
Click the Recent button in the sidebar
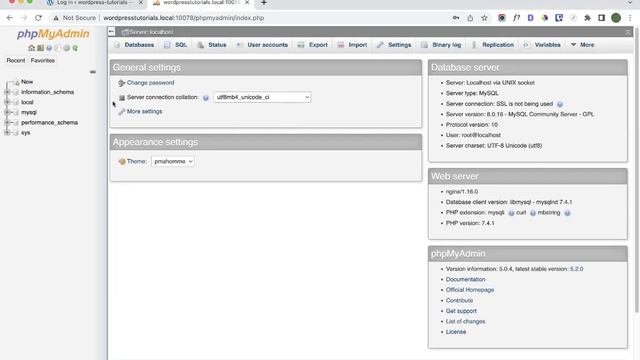pos(16,60)
